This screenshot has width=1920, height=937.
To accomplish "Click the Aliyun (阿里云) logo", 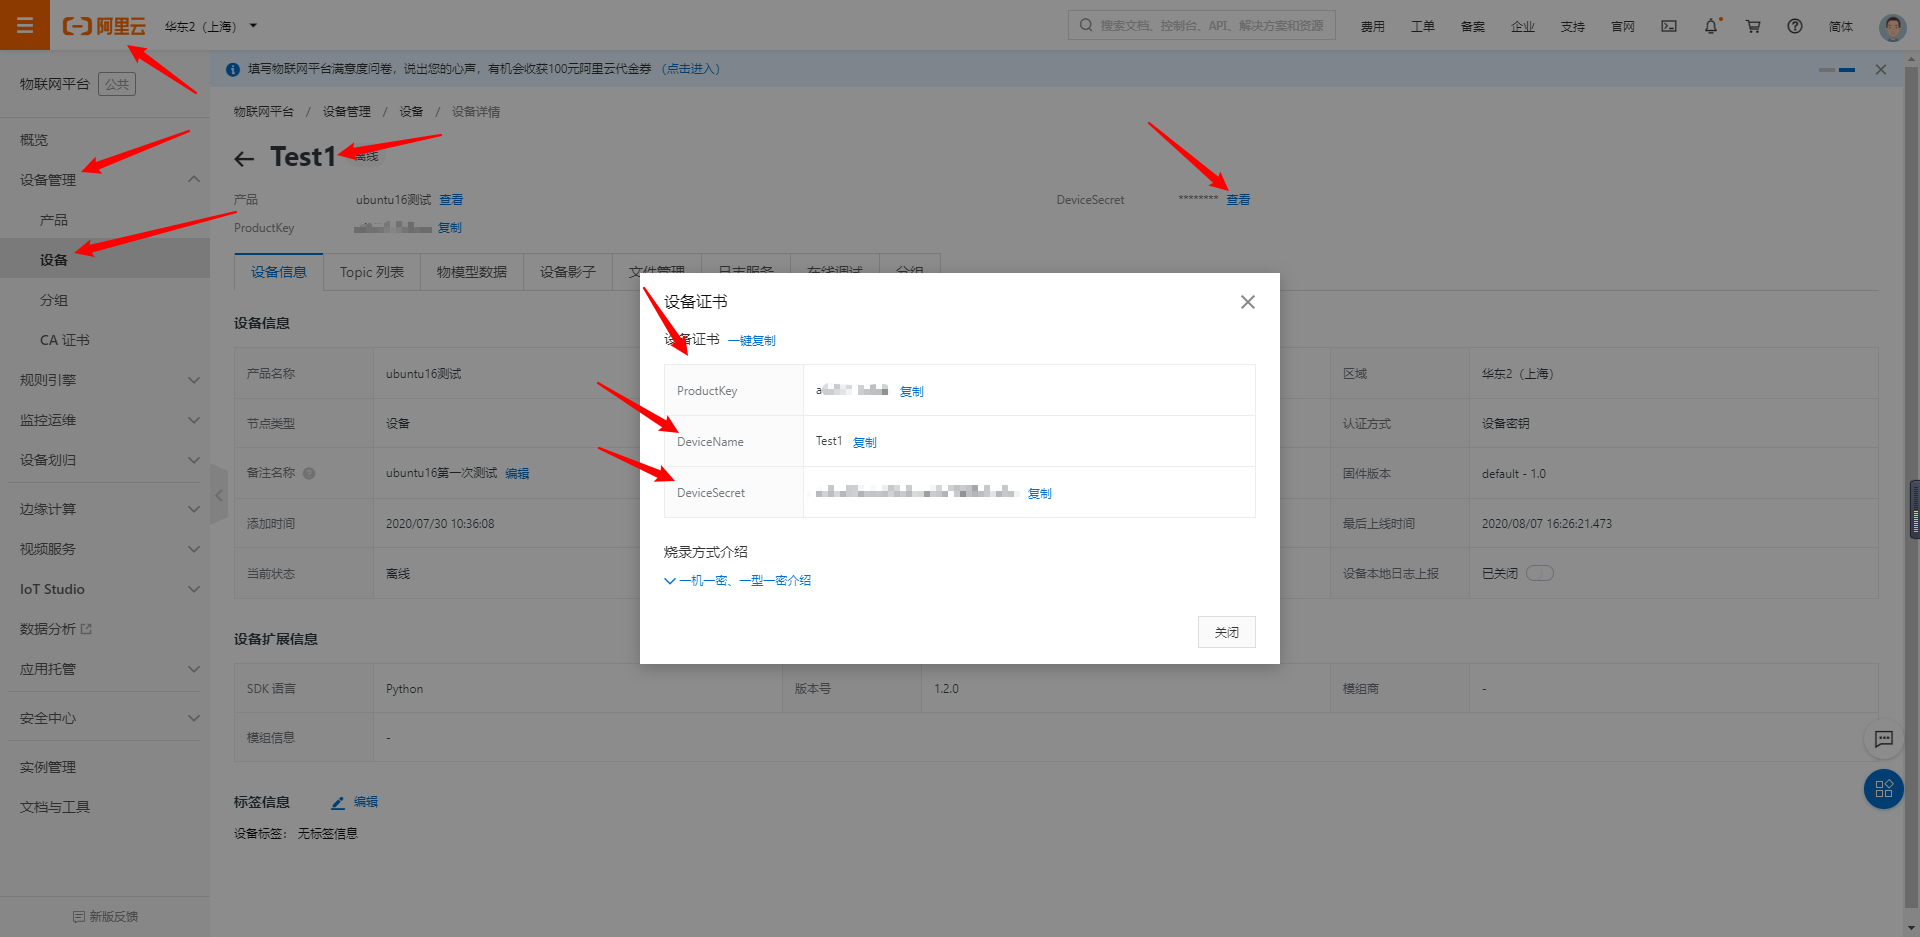I will point(104,26).
